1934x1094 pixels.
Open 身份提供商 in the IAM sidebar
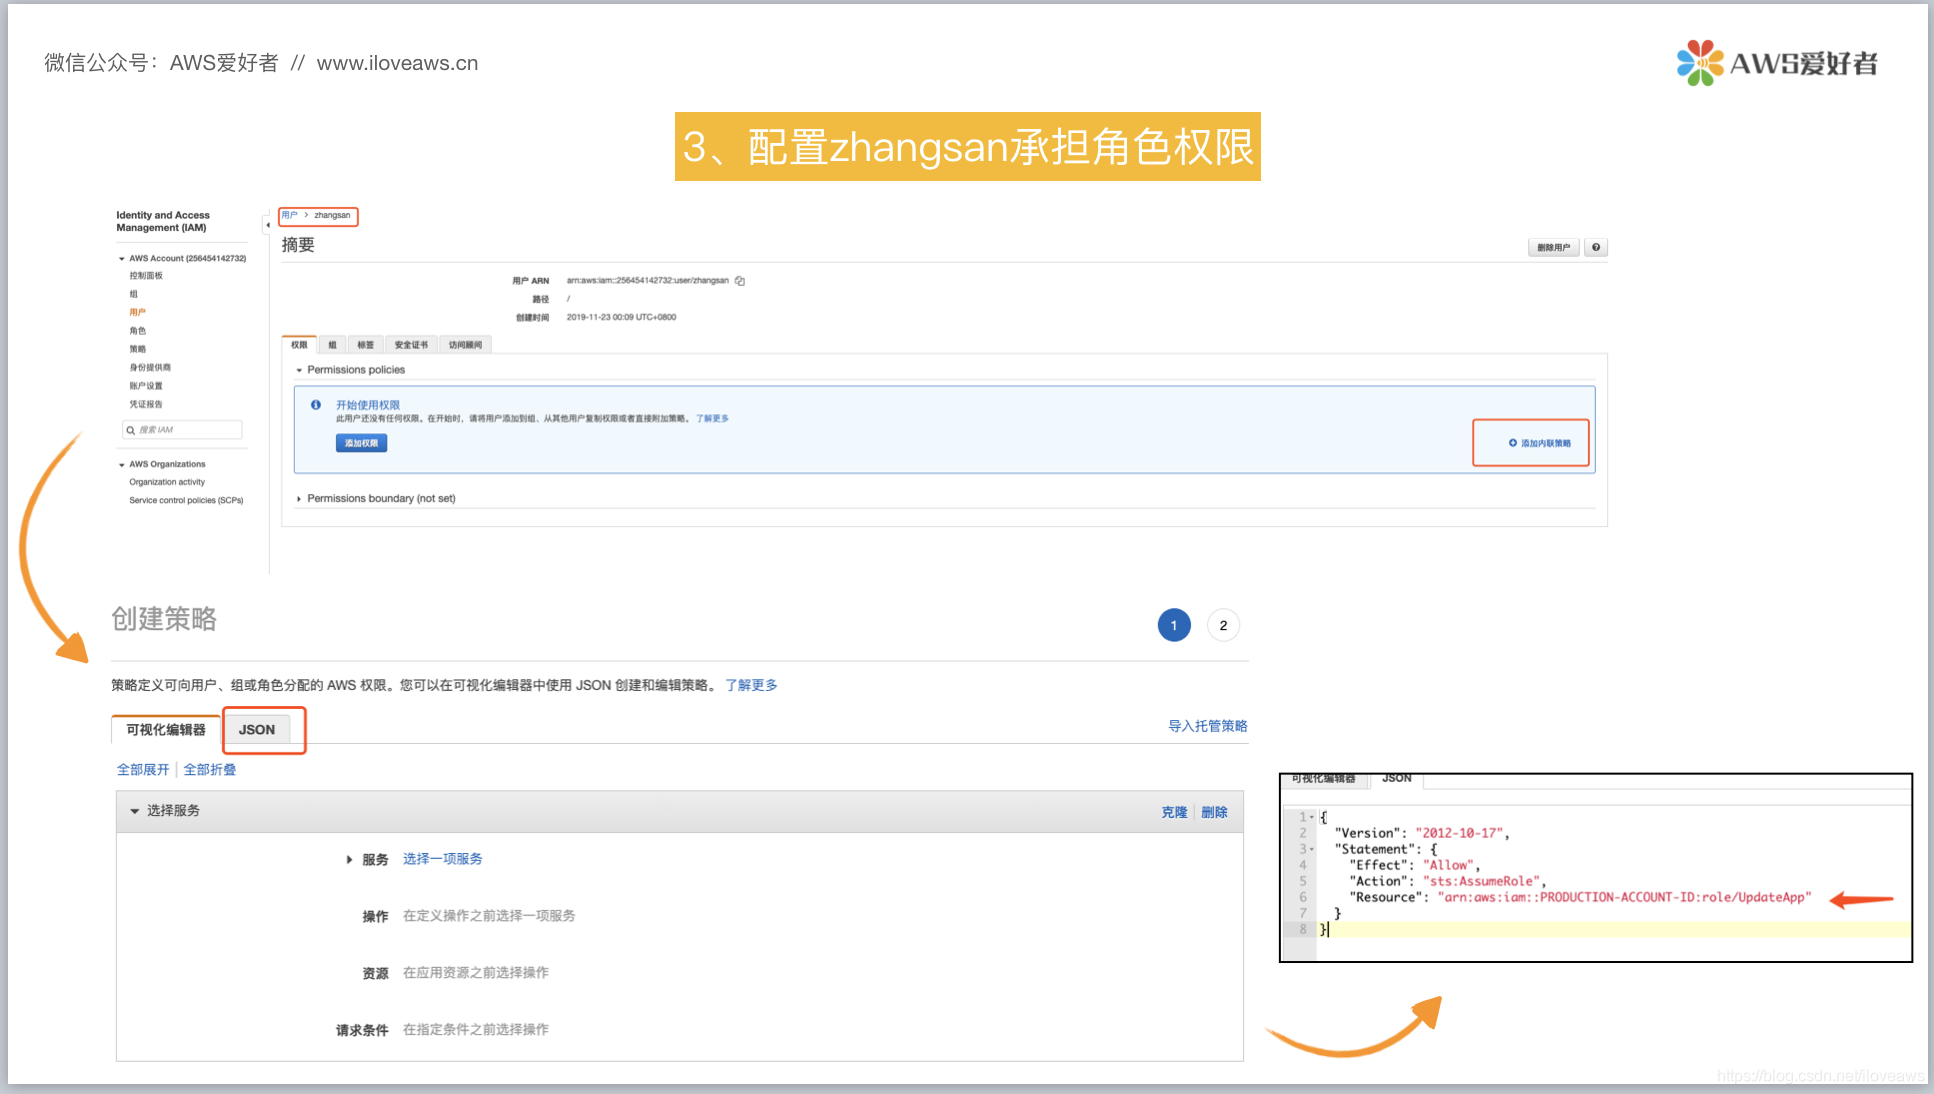(150, 367)
